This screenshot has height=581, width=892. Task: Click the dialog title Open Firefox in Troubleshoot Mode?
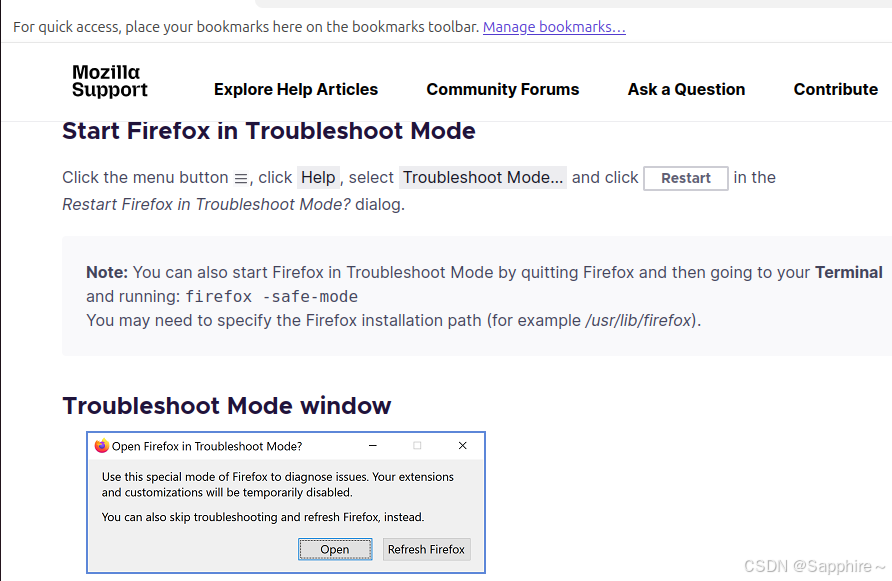coord(207,446)
